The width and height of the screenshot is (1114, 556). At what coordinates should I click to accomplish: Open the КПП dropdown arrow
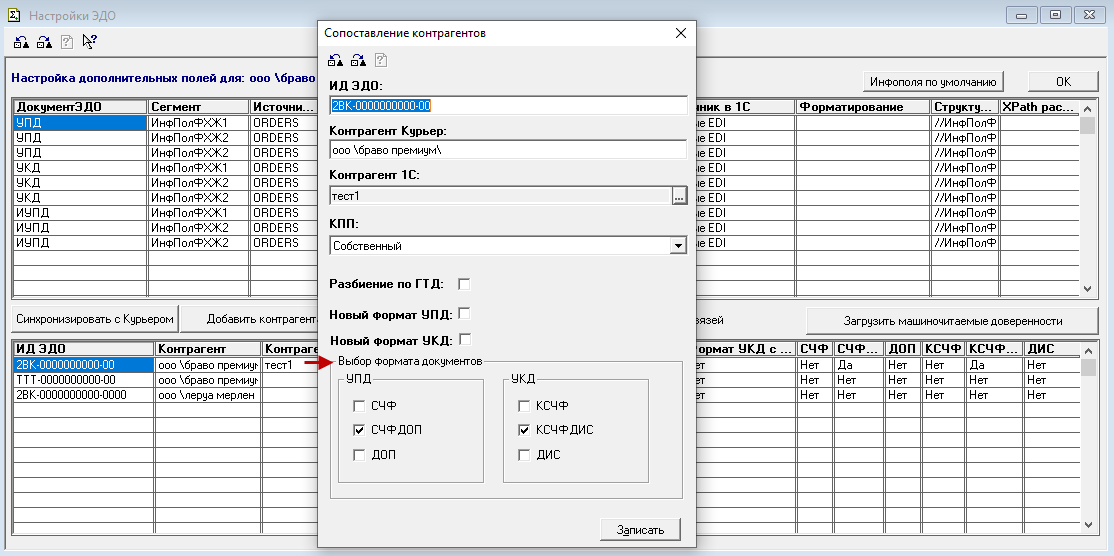[x=678, y=246]
